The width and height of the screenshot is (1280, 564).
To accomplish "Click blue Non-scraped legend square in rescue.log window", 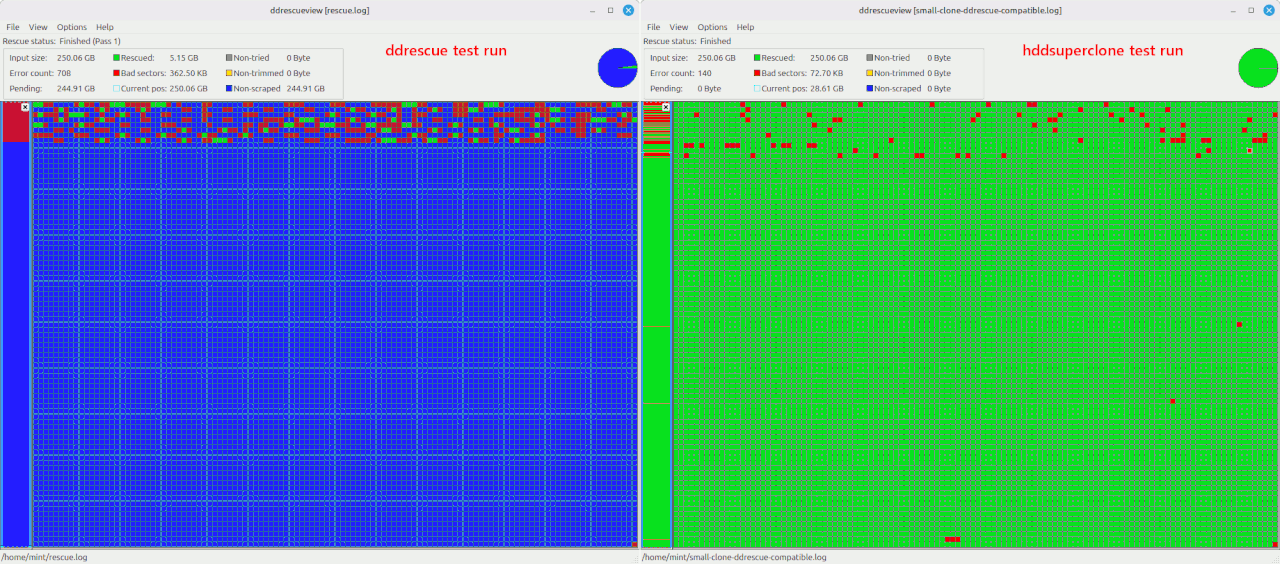I will pos(229,88).
